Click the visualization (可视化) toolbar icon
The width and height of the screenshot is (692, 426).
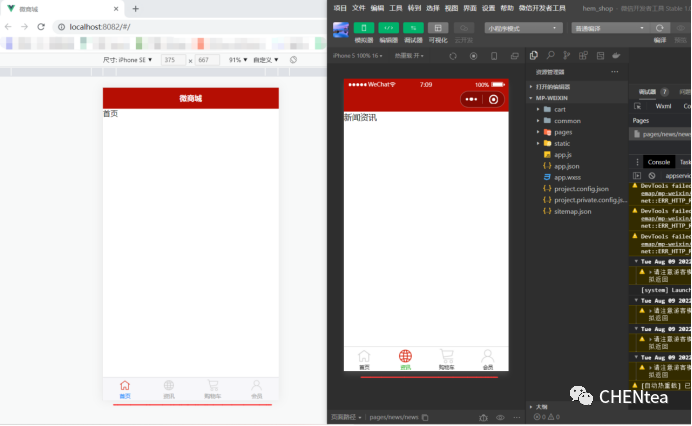(x=438, y=28)
